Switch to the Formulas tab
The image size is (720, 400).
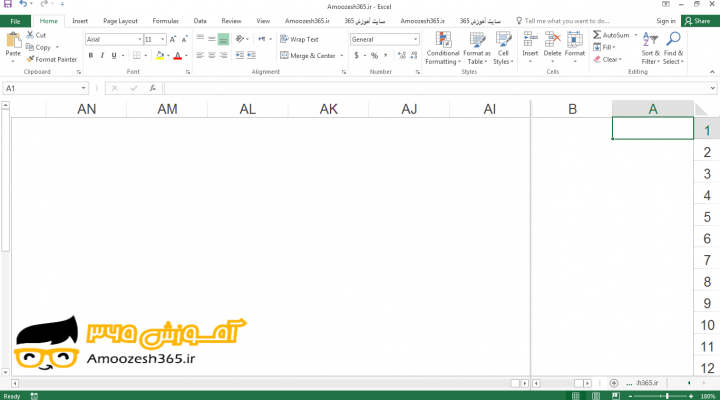(x=165, y=21)
